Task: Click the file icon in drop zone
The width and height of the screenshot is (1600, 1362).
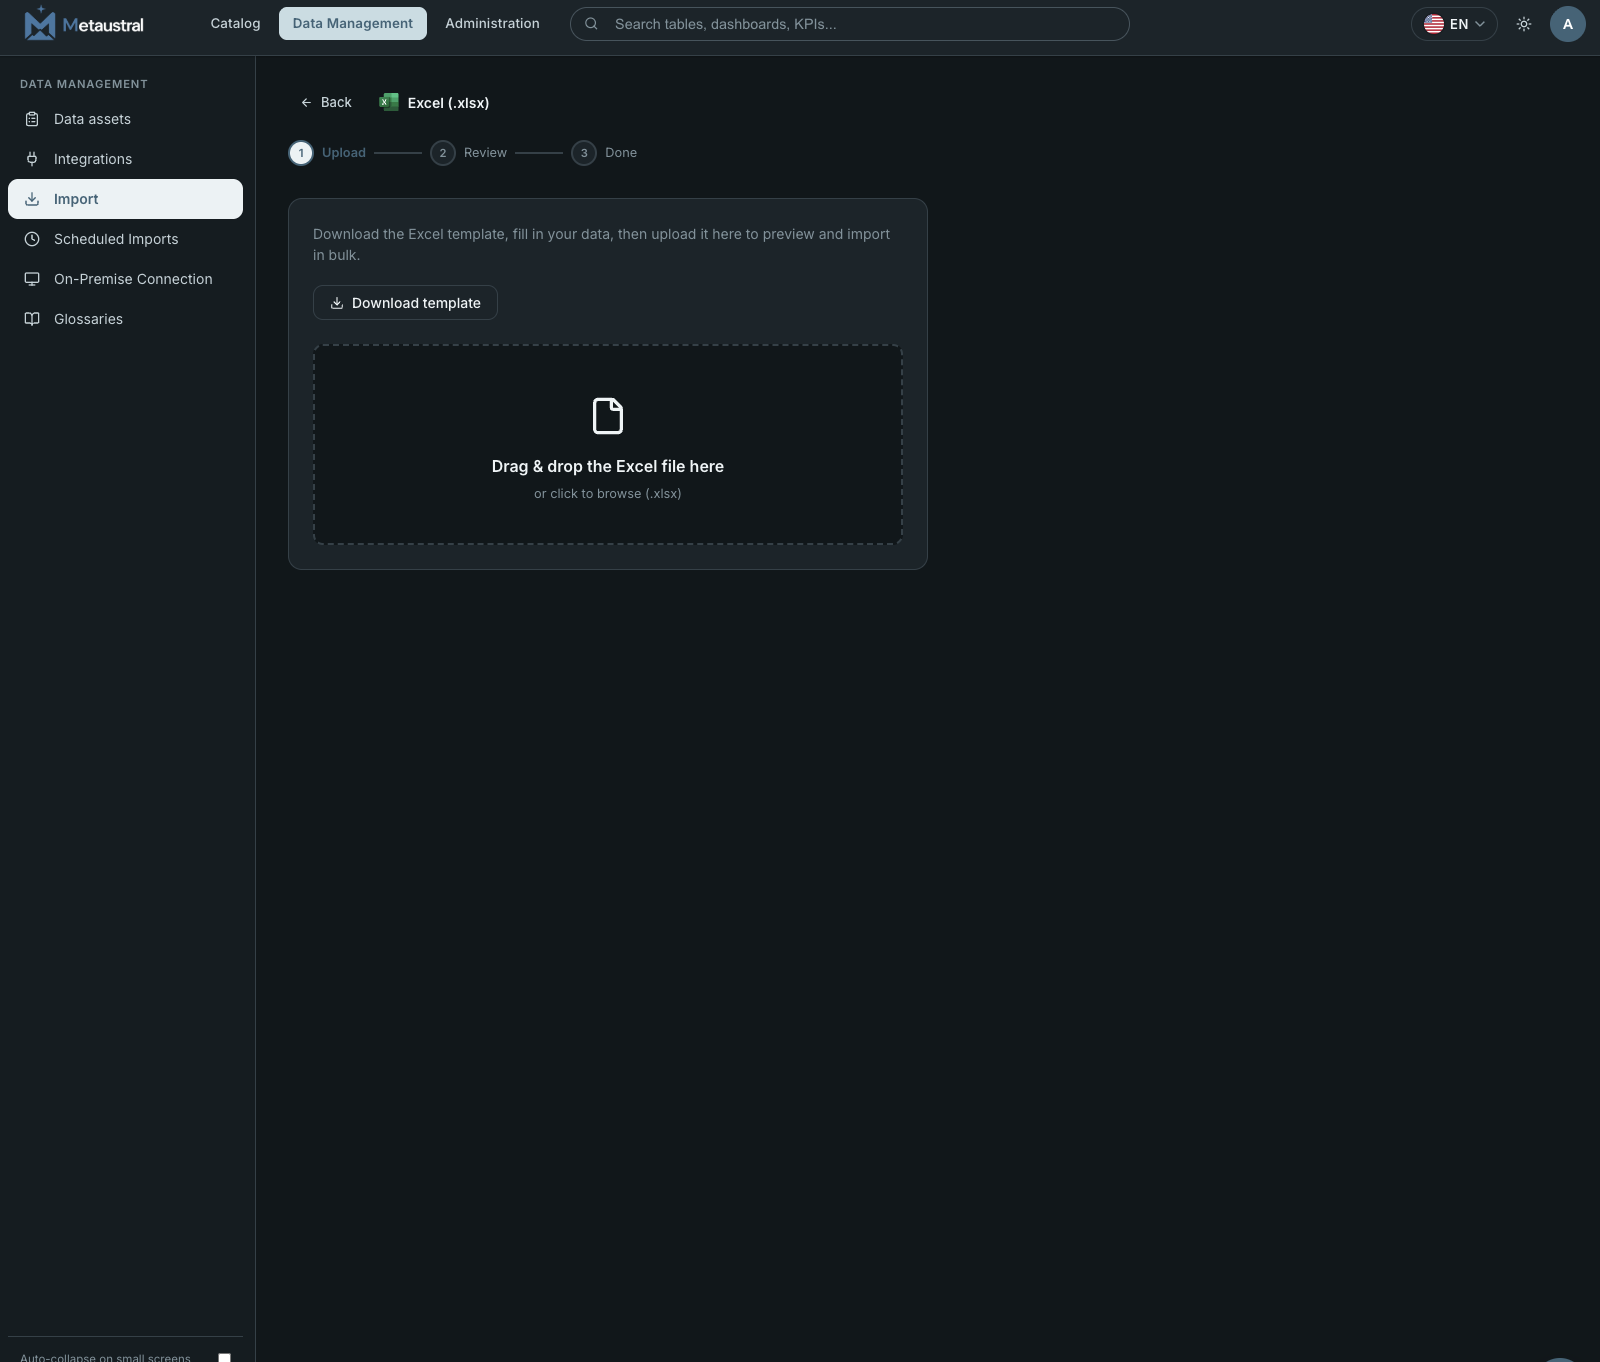Action: coord(608,416)
